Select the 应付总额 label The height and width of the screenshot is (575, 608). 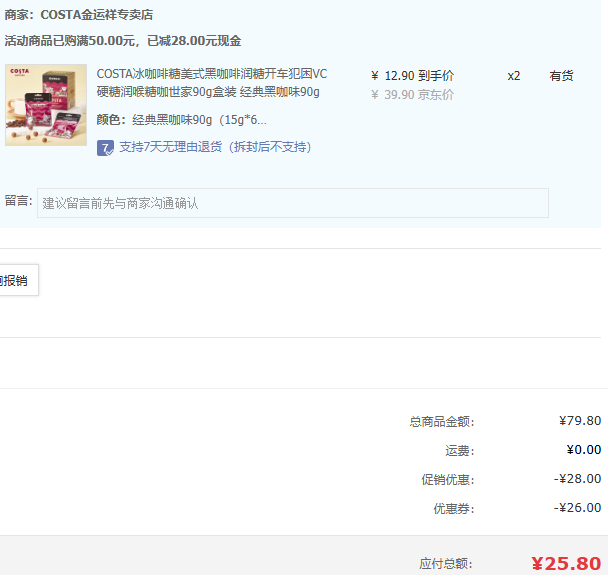coord(446,564)
